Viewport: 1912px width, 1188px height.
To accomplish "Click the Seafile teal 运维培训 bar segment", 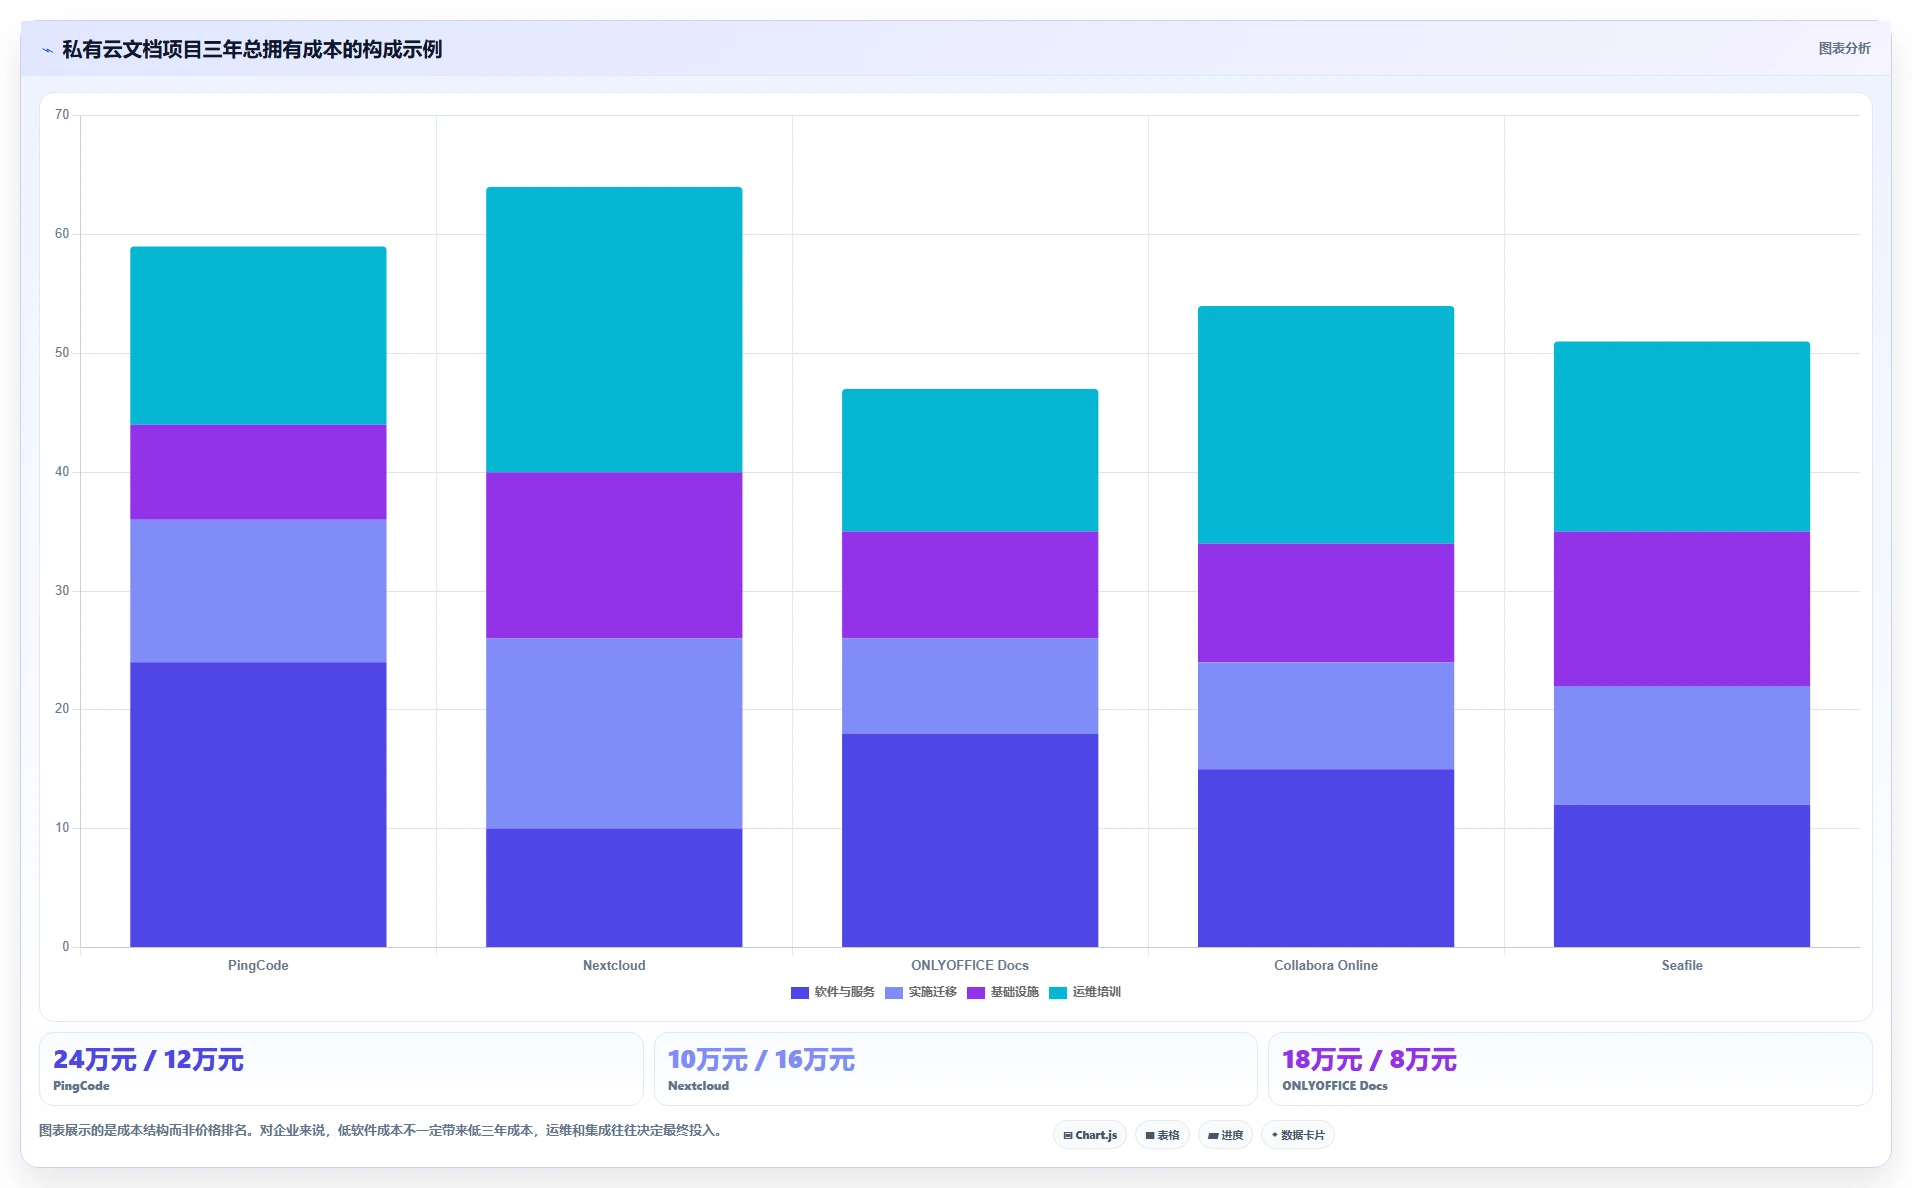I will (x=1682, y=437).
